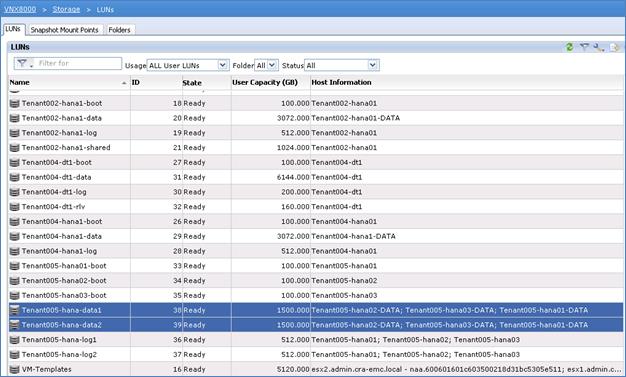
Task: Select row name Tenant004-dt1-data
Action: [56, 177]
